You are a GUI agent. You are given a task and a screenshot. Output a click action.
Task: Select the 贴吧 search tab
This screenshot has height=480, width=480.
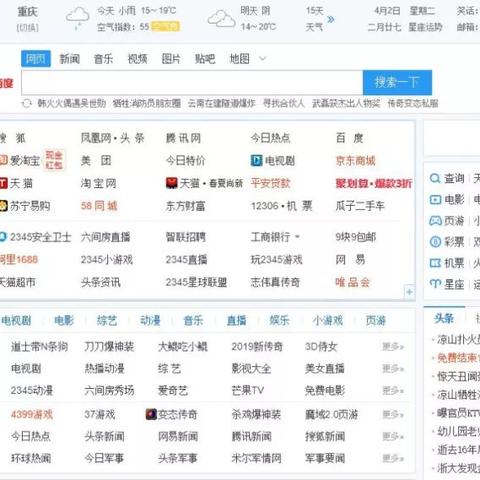pyautogui.click(x=205, y=59)
